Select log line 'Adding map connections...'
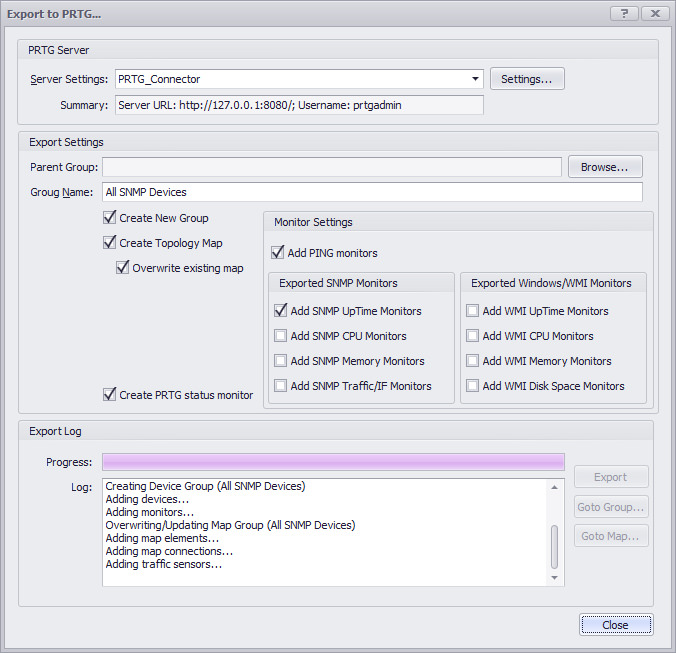This screenshot has height=653, width=676. pyautogui.click(x=169, y=551)
